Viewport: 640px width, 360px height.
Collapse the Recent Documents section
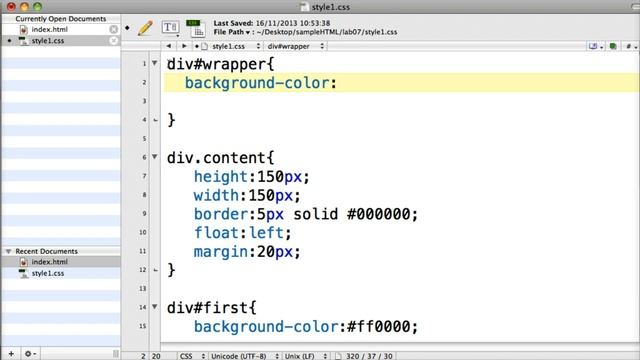pyautogui.click(x=8, y=251)
